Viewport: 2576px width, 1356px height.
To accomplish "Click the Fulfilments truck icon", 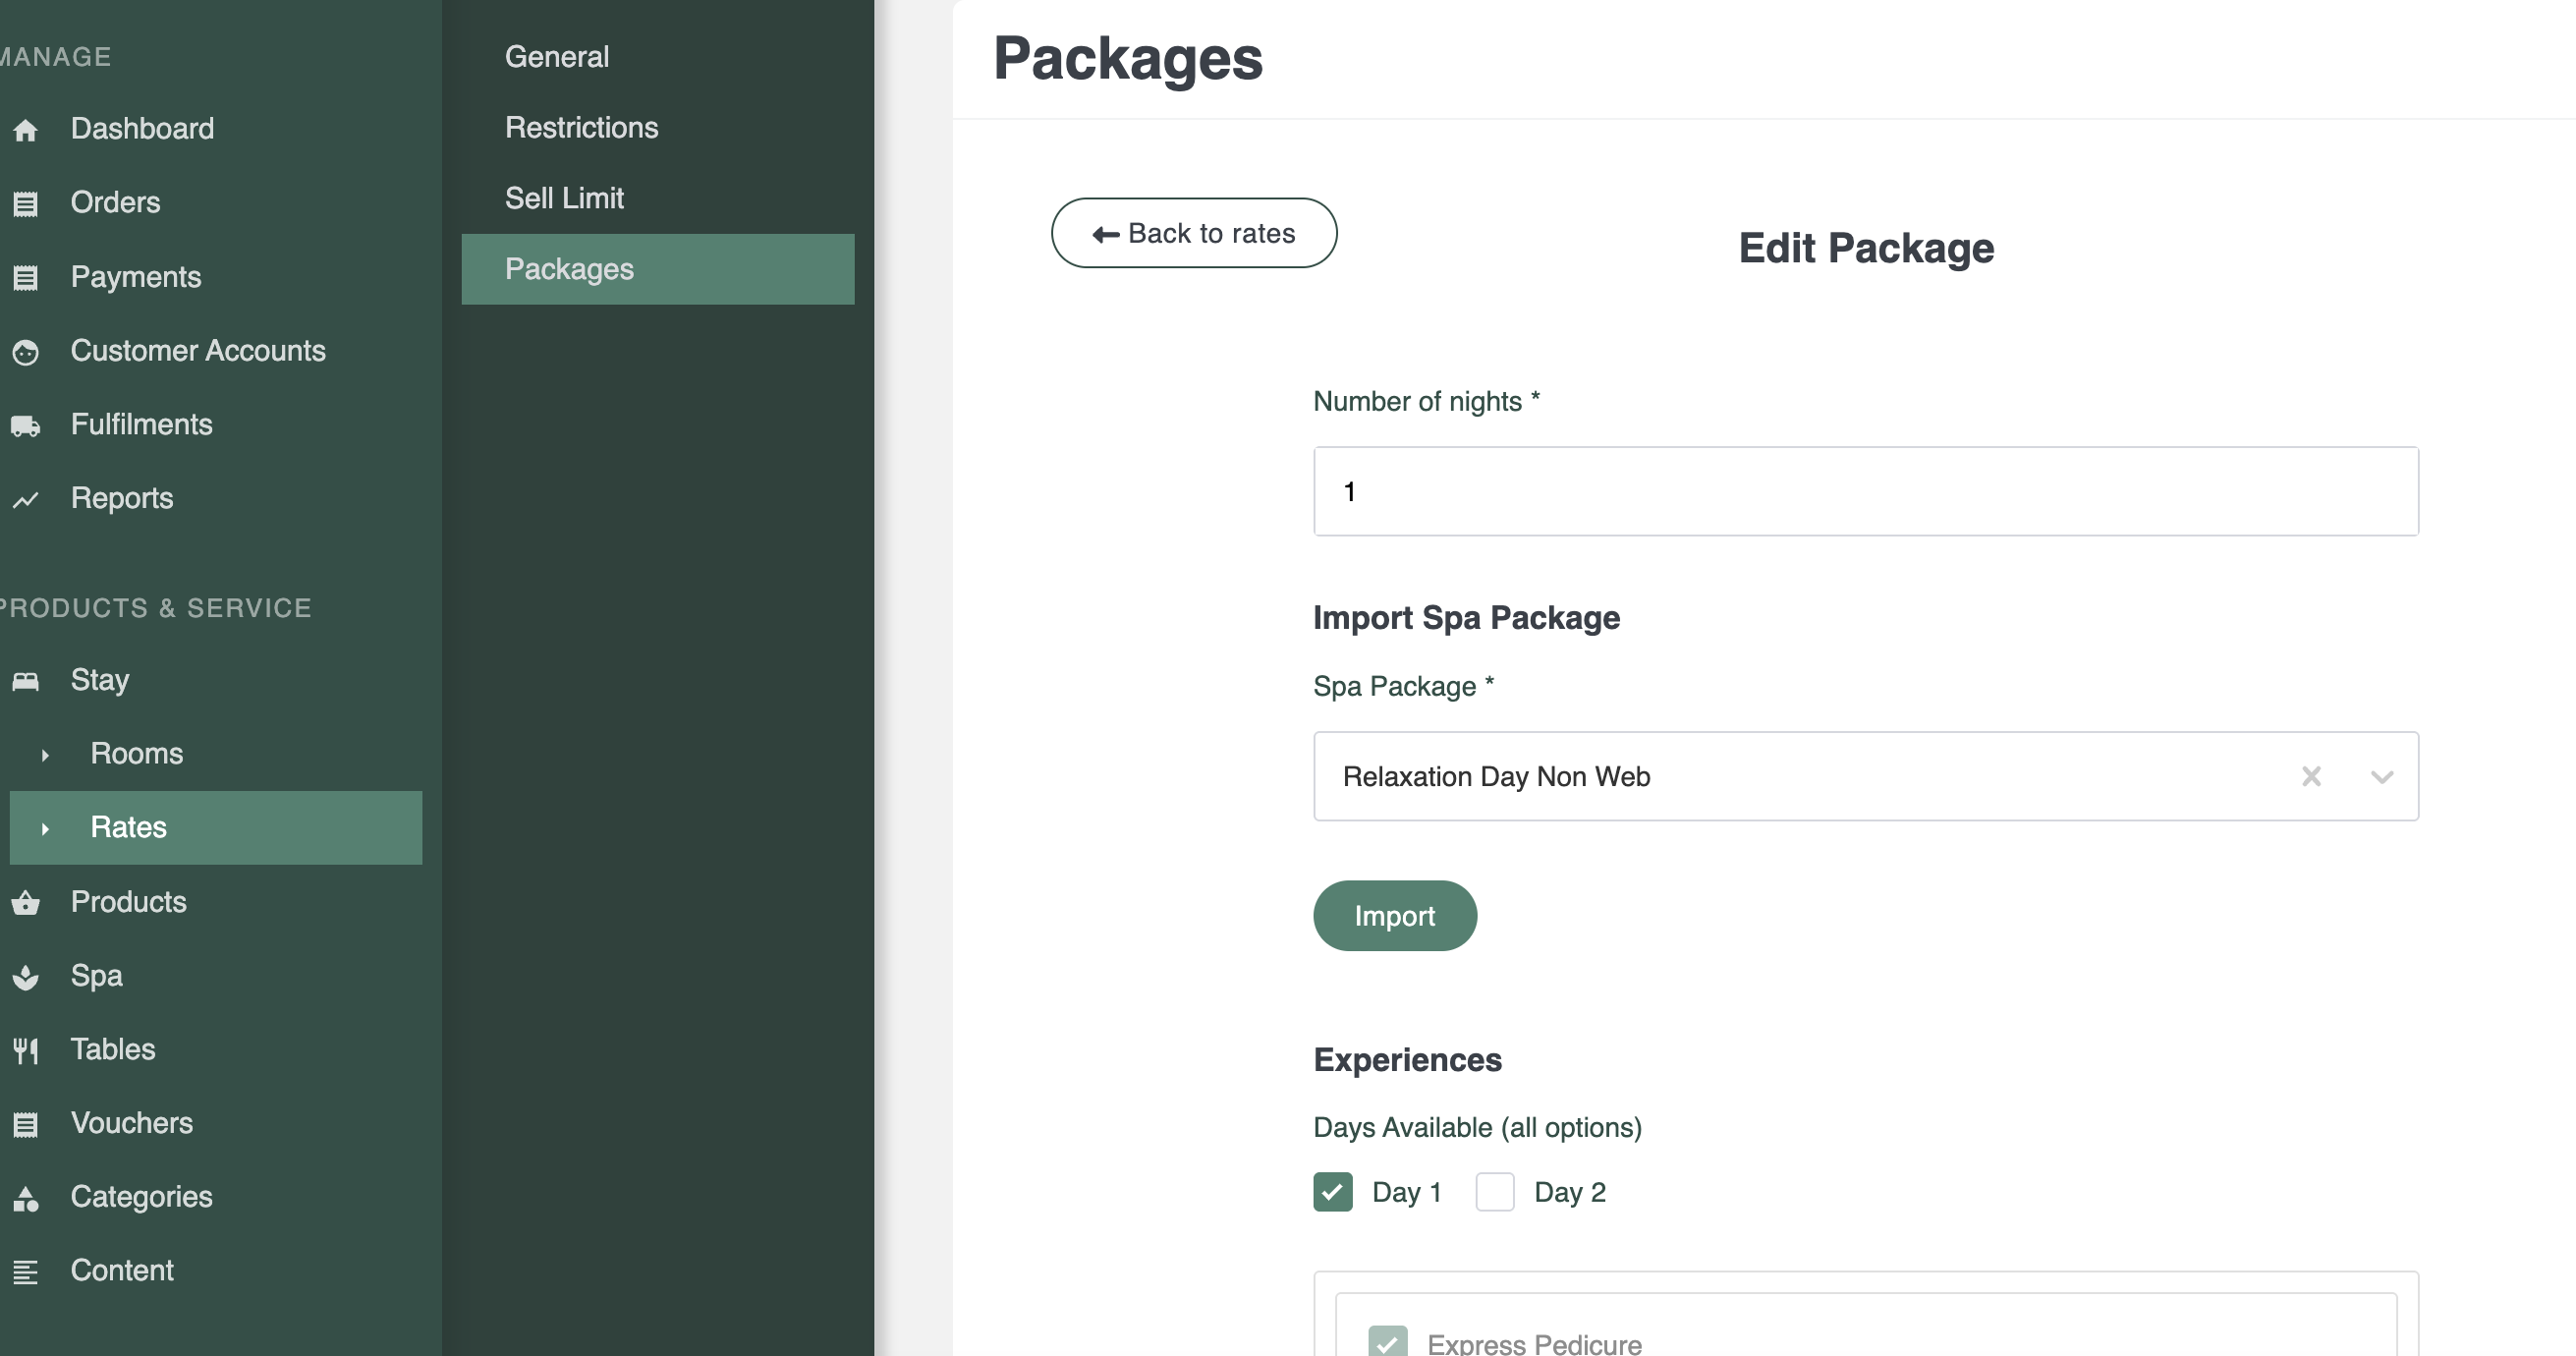I will point(26,426).
